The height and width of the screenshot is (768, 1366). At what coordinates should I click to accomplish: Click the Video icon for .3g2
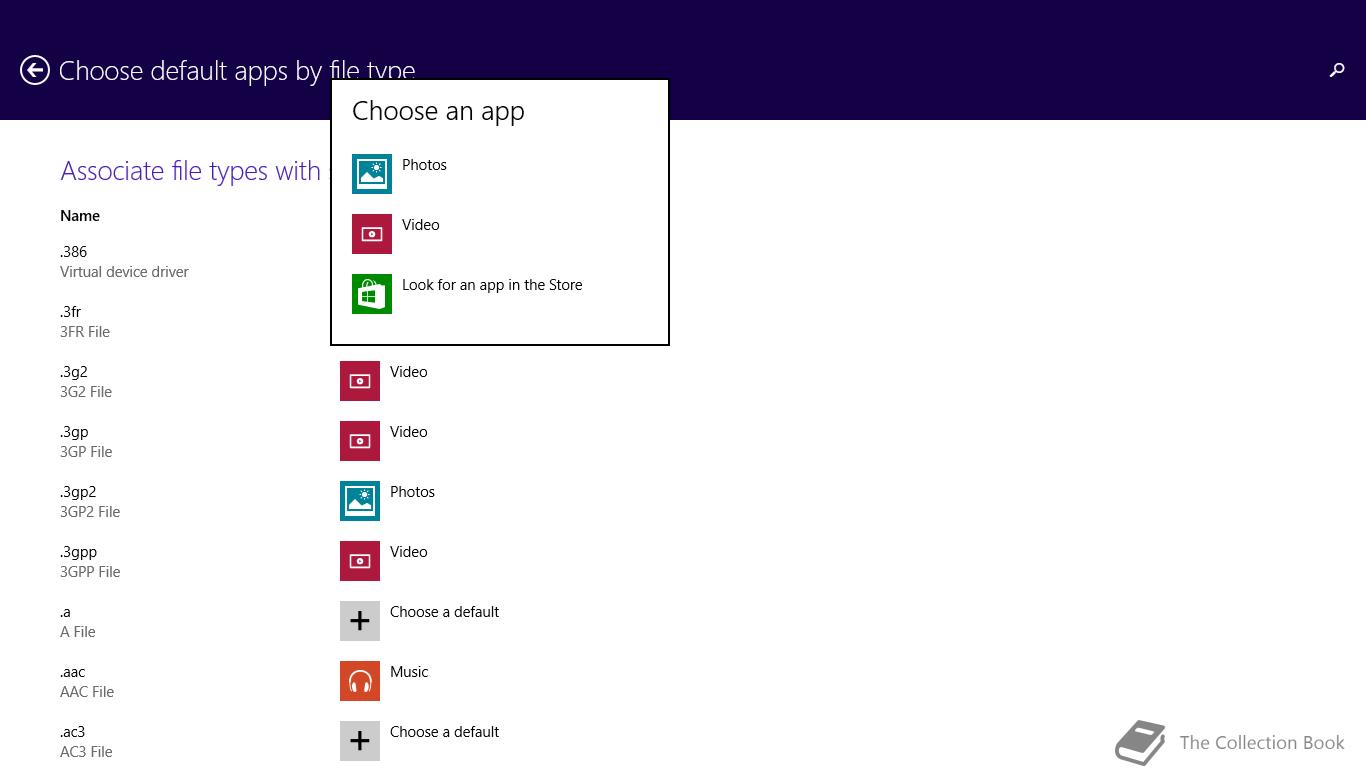pyautogui.click(x=360, y=381)
